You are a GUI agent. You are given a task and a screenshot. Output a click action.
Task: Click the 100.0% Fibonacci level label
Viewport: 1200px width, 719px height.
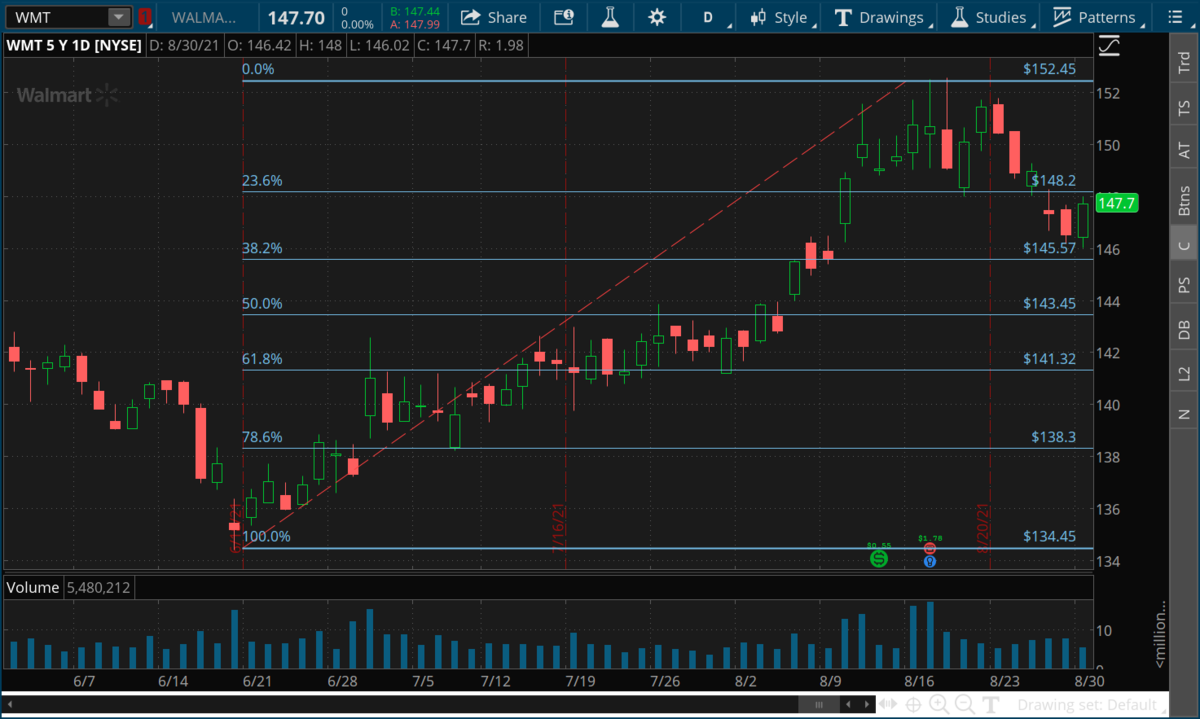(267, 536)
